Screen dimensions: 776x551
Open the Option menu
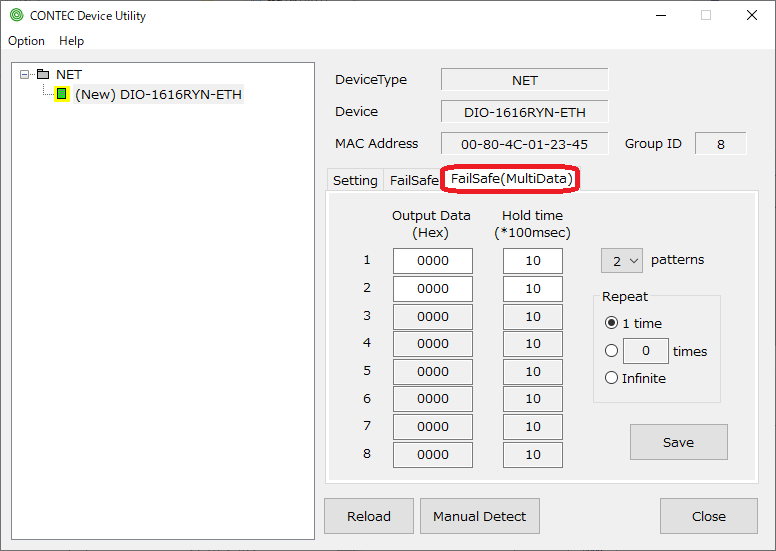[26, 41]
